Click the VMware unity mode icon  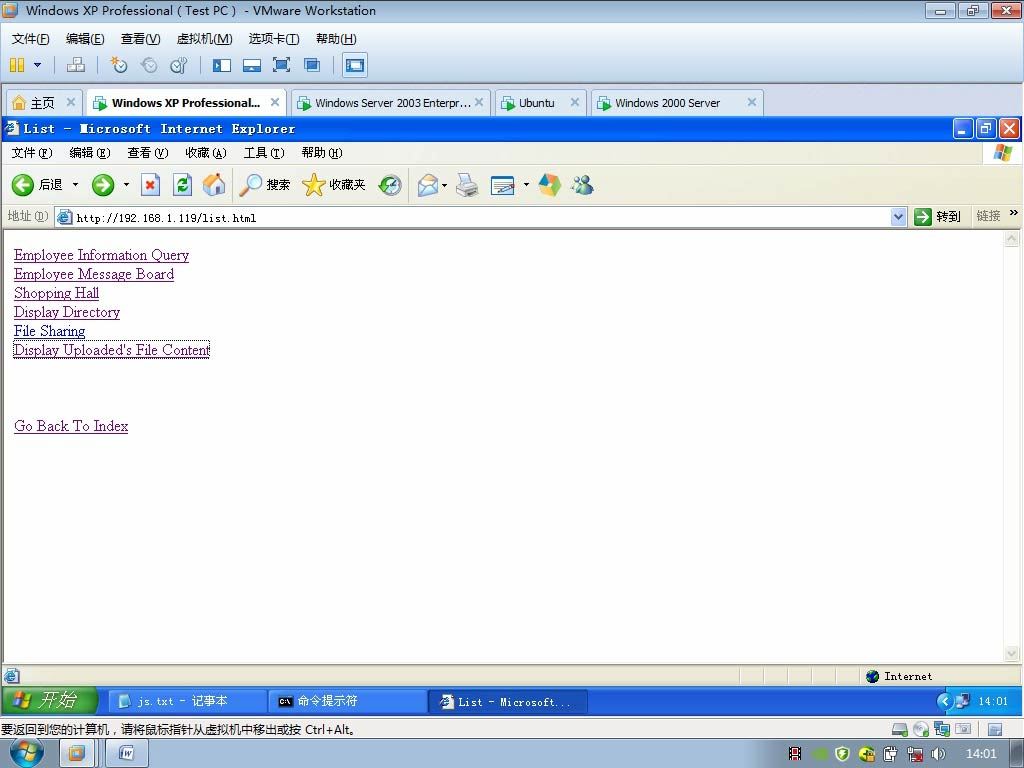312,65
